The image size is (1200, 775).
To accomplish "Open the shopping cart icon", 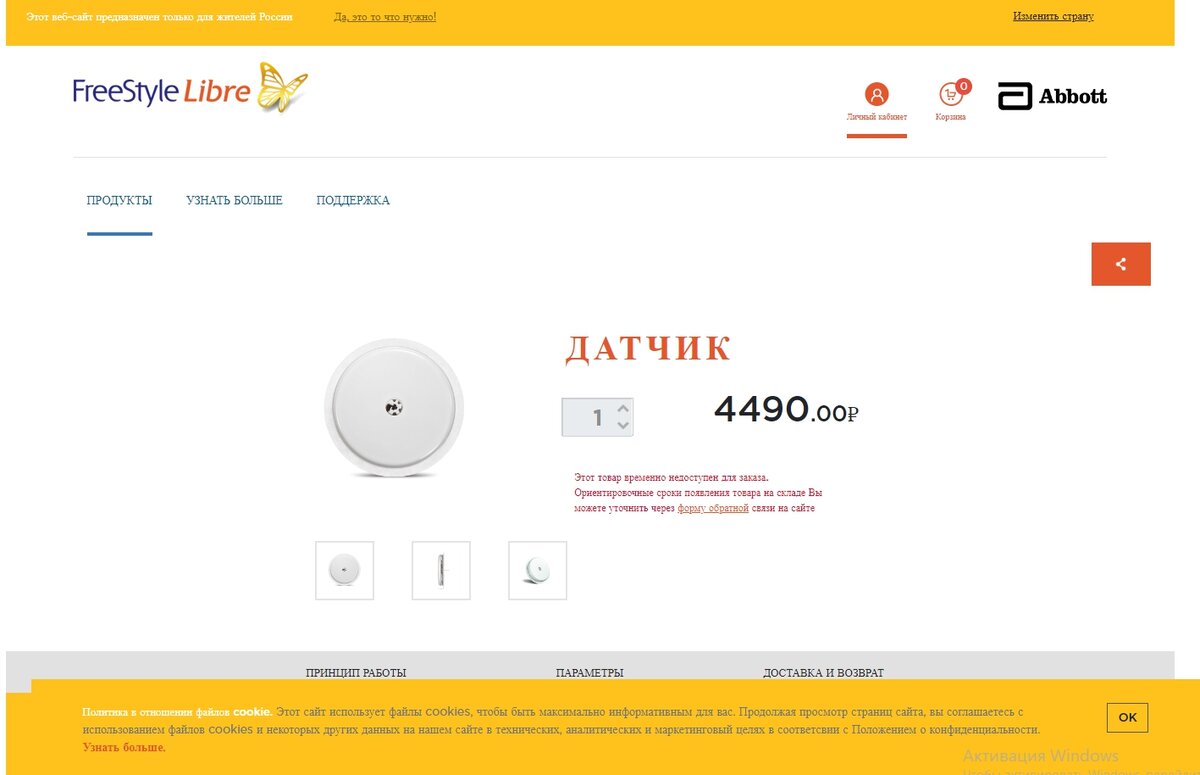I will point(952,95).
